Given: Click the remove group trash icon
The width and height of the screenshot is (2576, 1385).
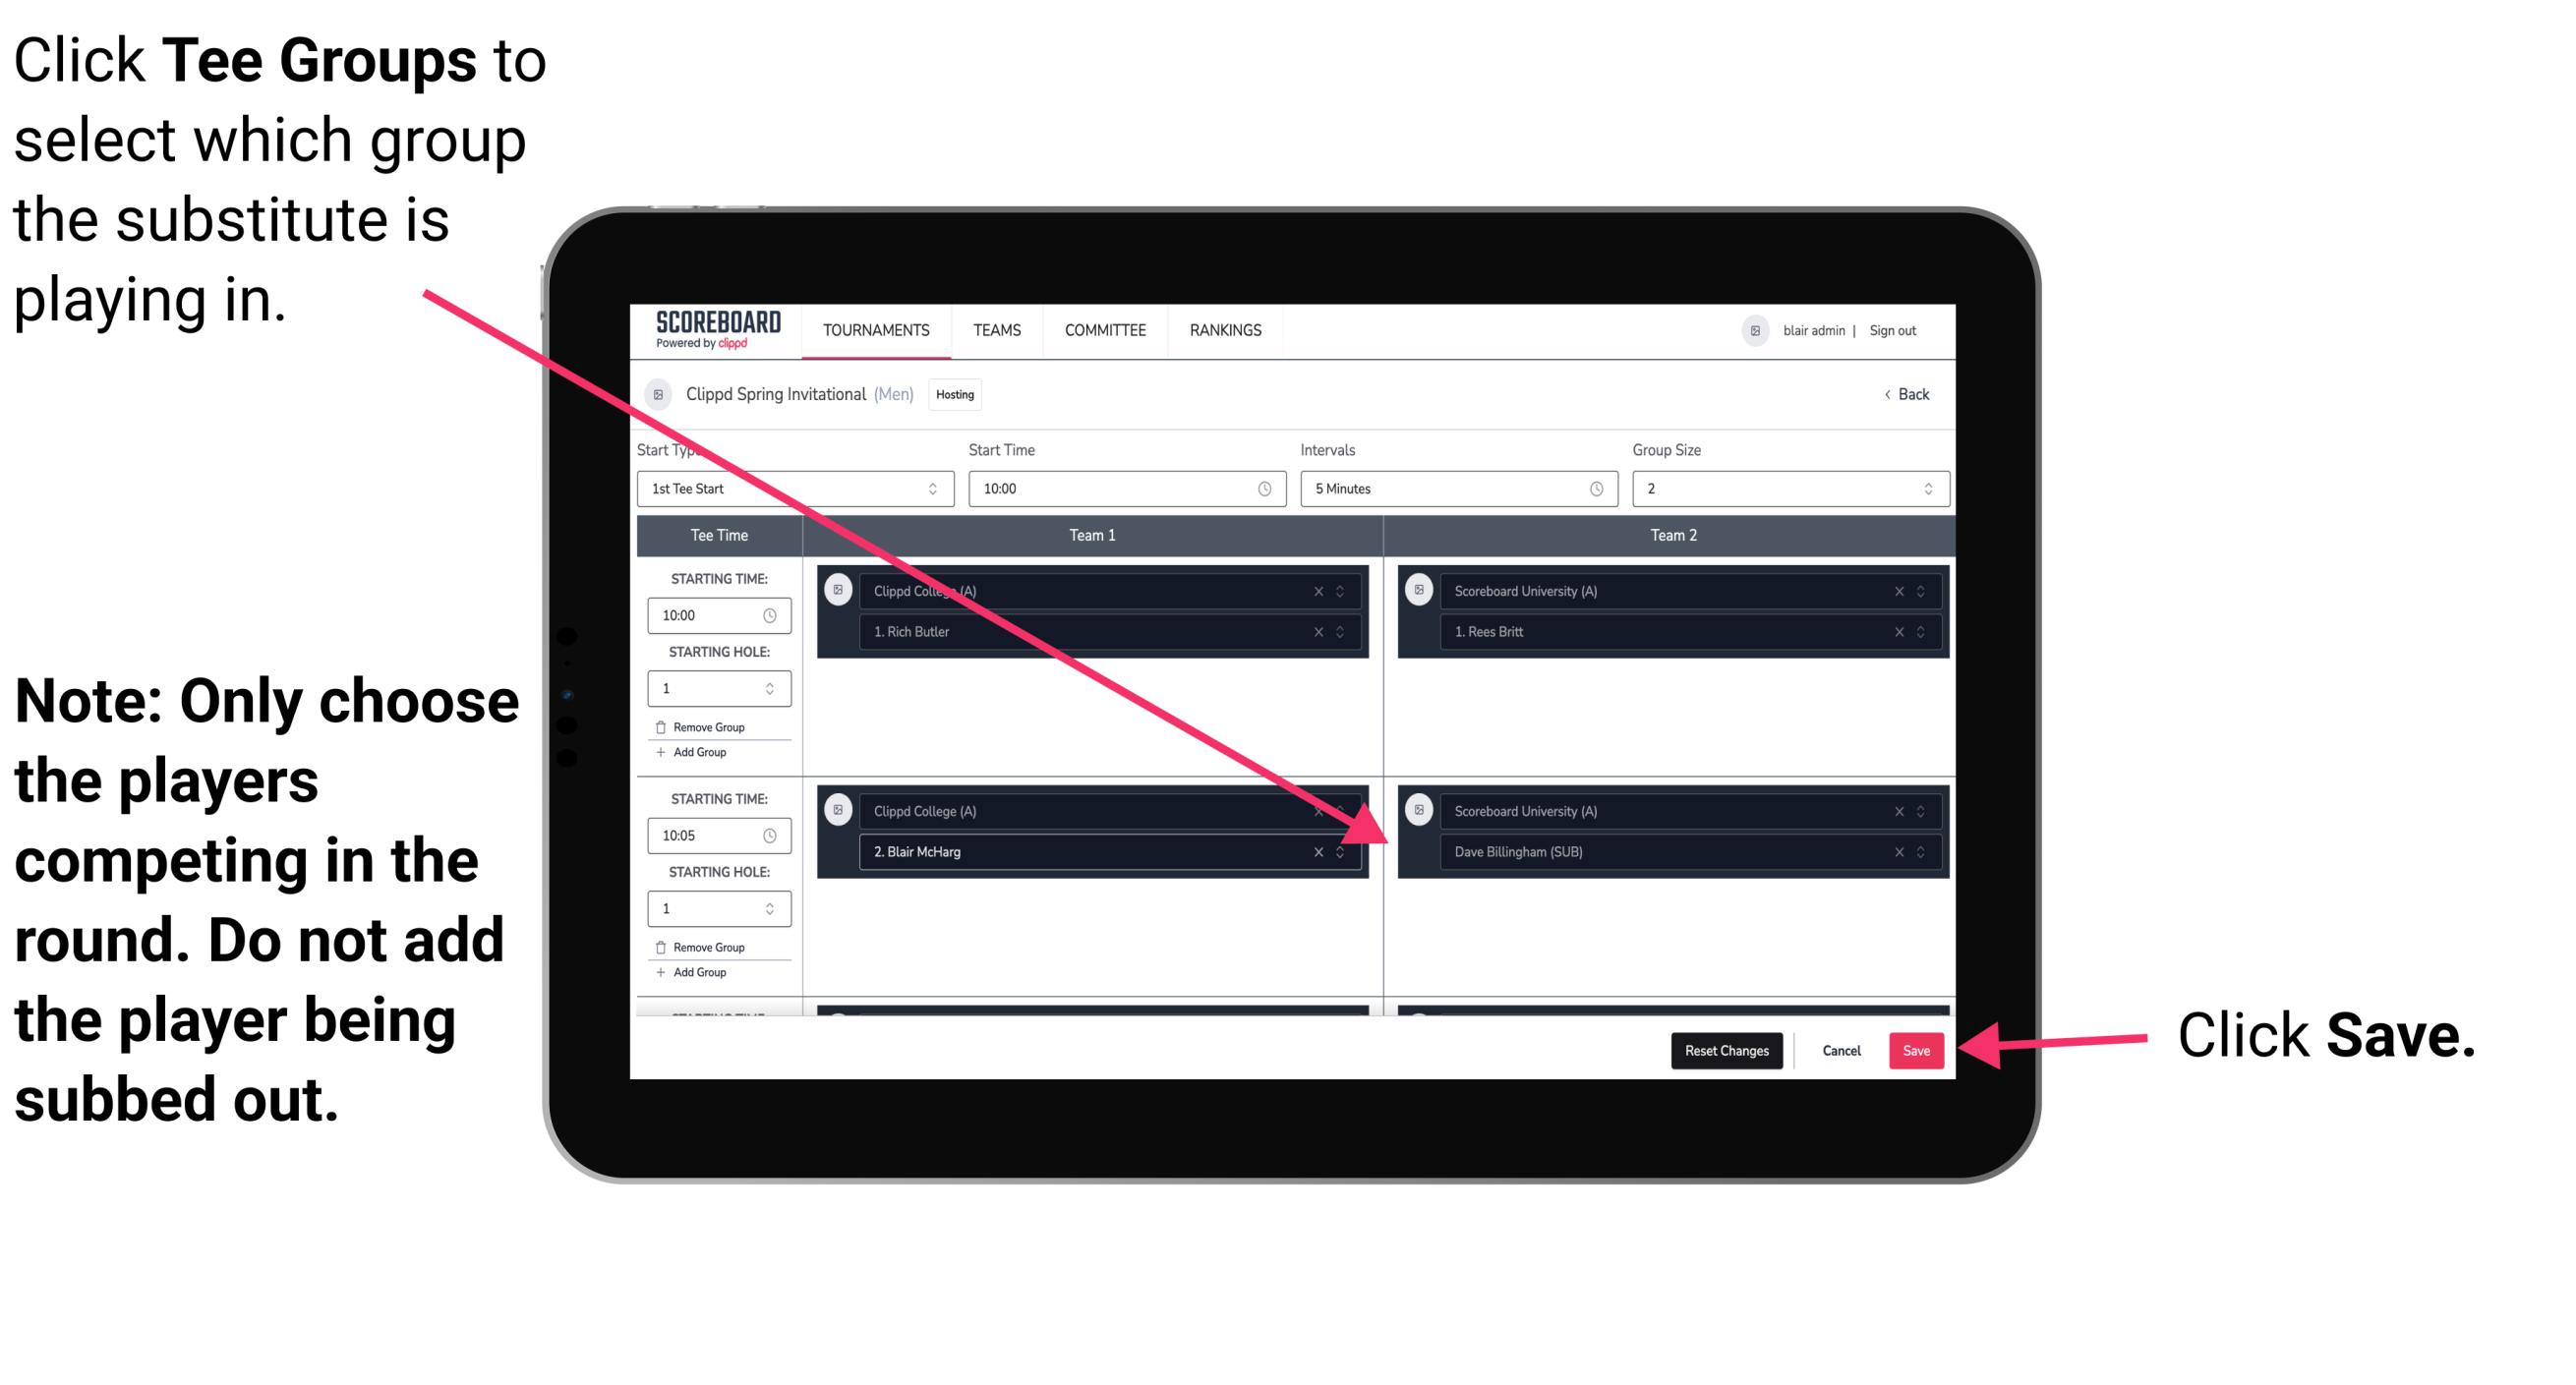Looking at the screenshot, I should point(664,724).
